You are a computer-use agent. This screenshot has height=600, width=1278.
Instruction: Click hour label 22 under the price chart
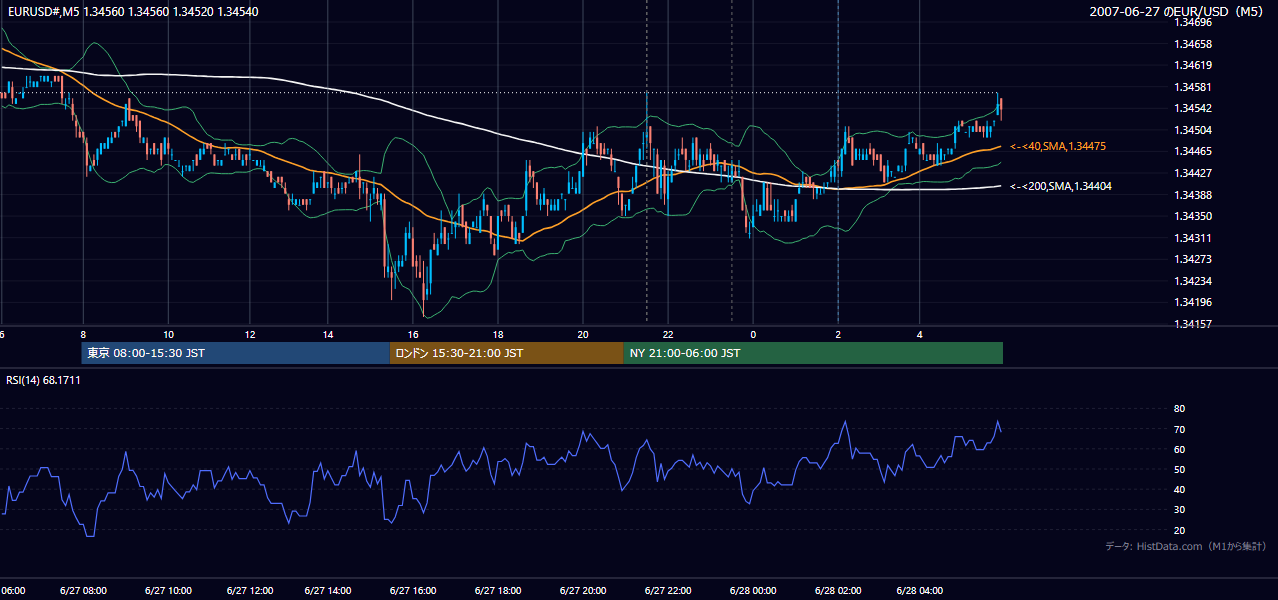(668, 334)
